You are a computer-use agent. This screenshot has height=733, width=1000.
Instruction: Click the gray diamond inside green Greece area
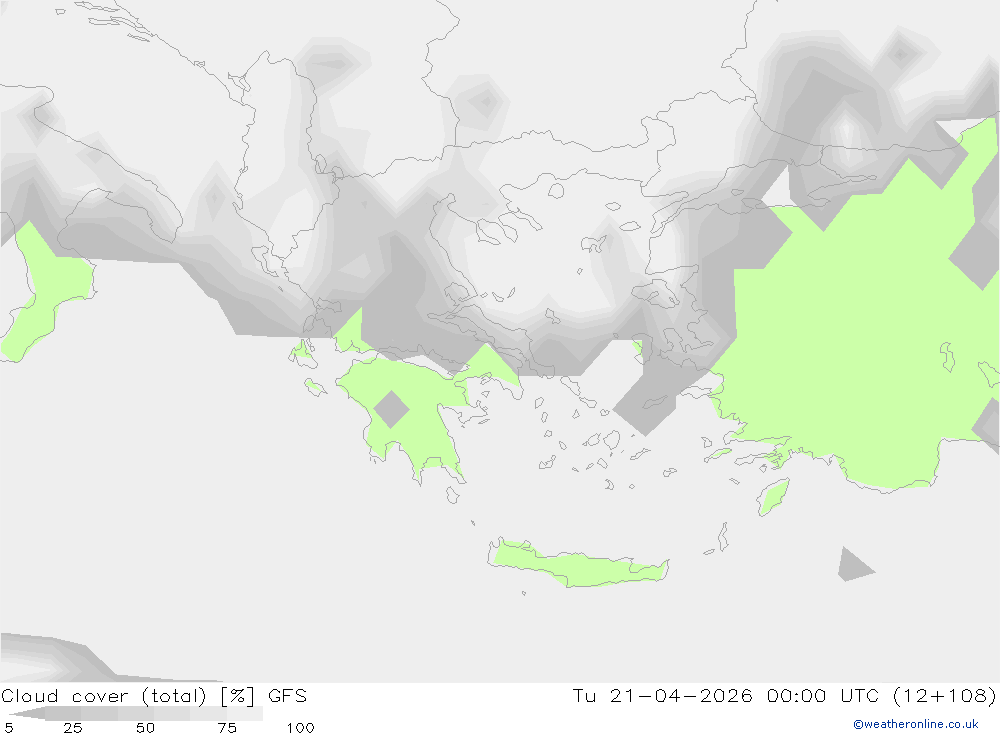(391, 409)
